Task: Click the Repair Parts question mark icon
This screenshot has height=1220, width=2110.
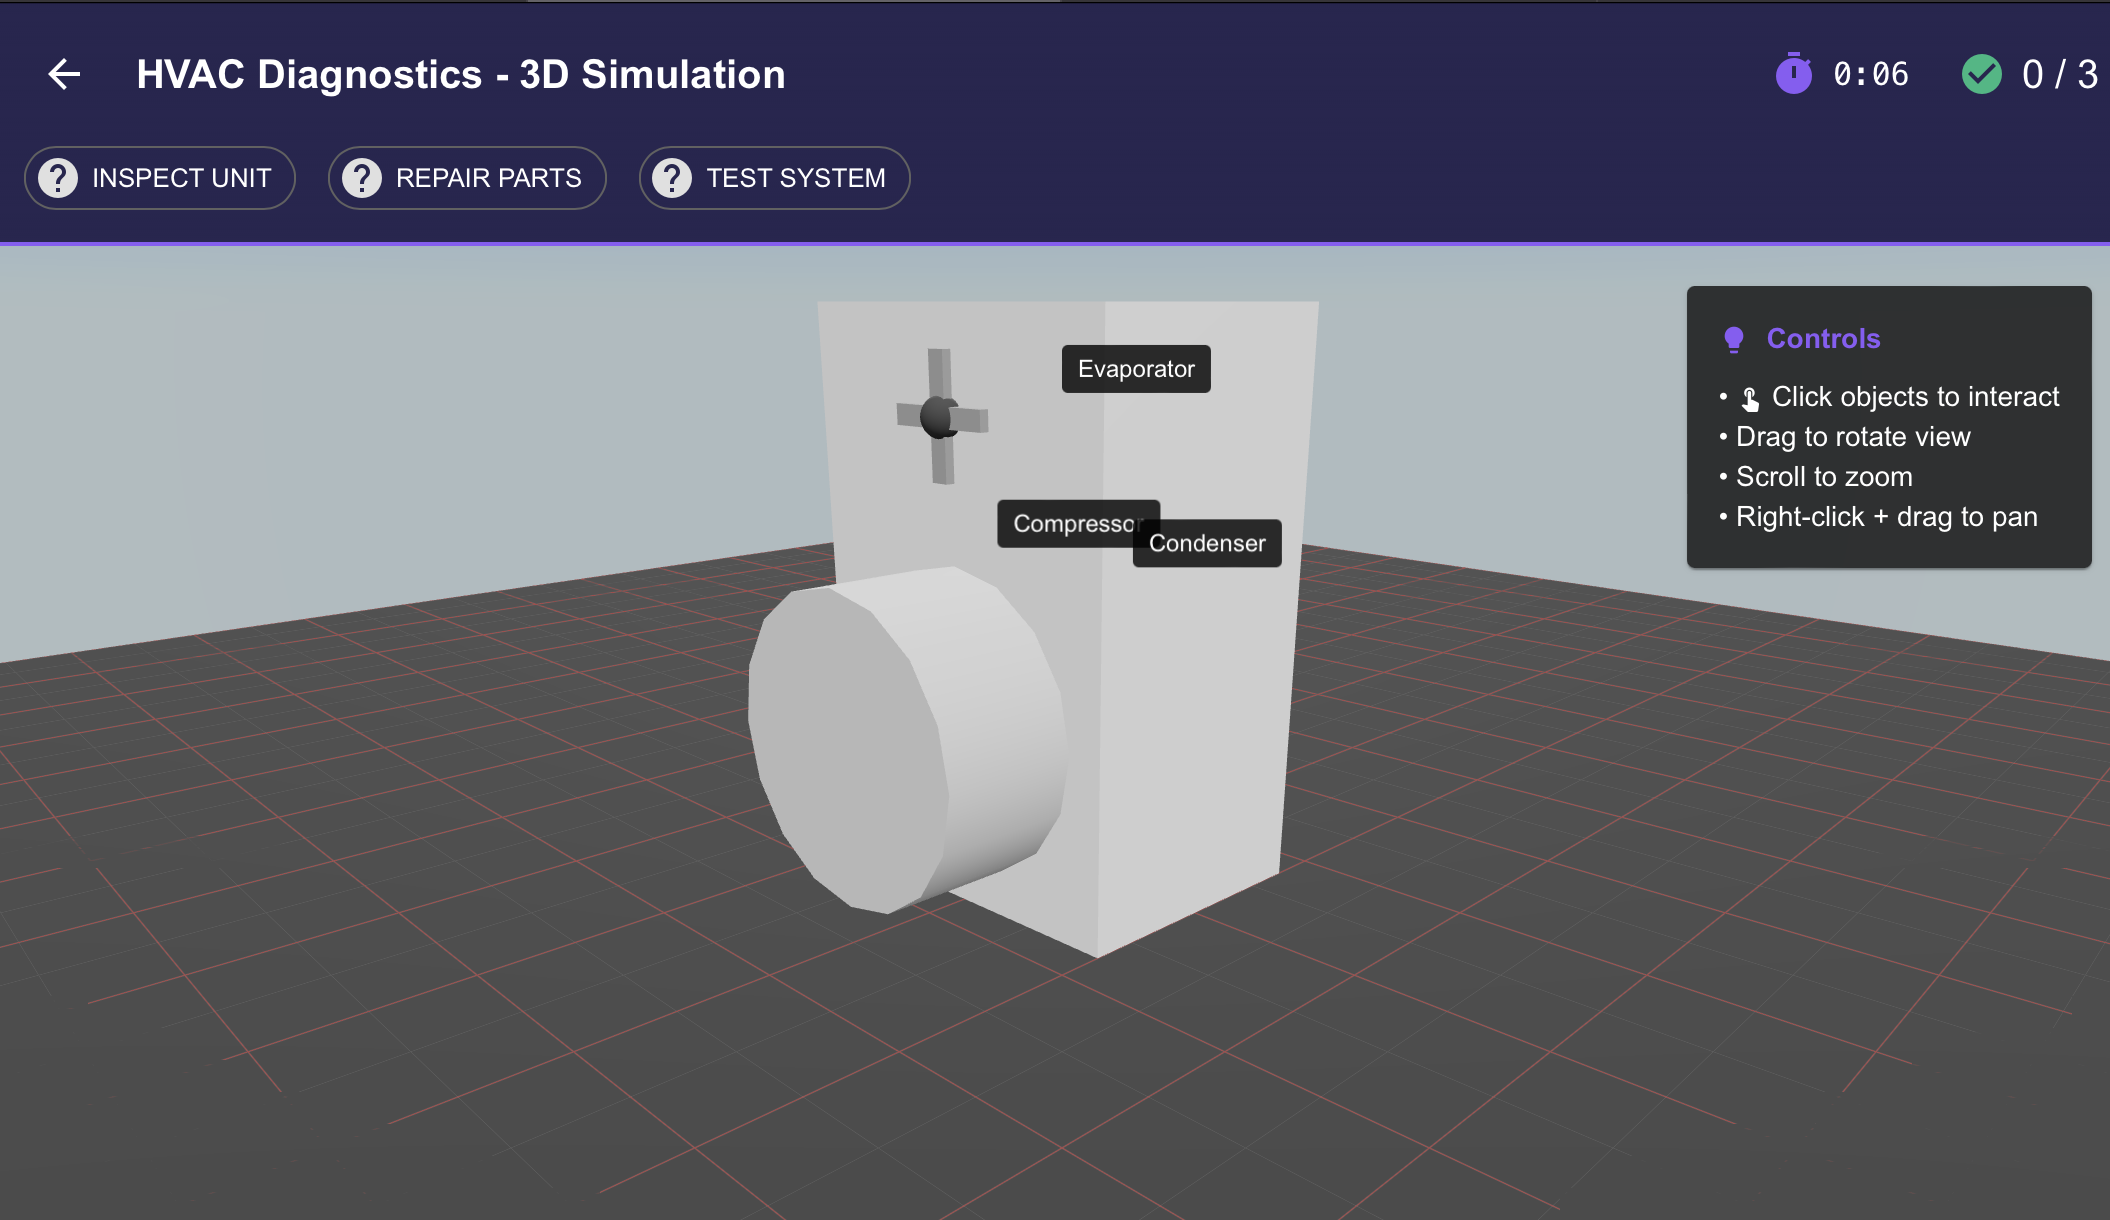Action: (362, 178)
